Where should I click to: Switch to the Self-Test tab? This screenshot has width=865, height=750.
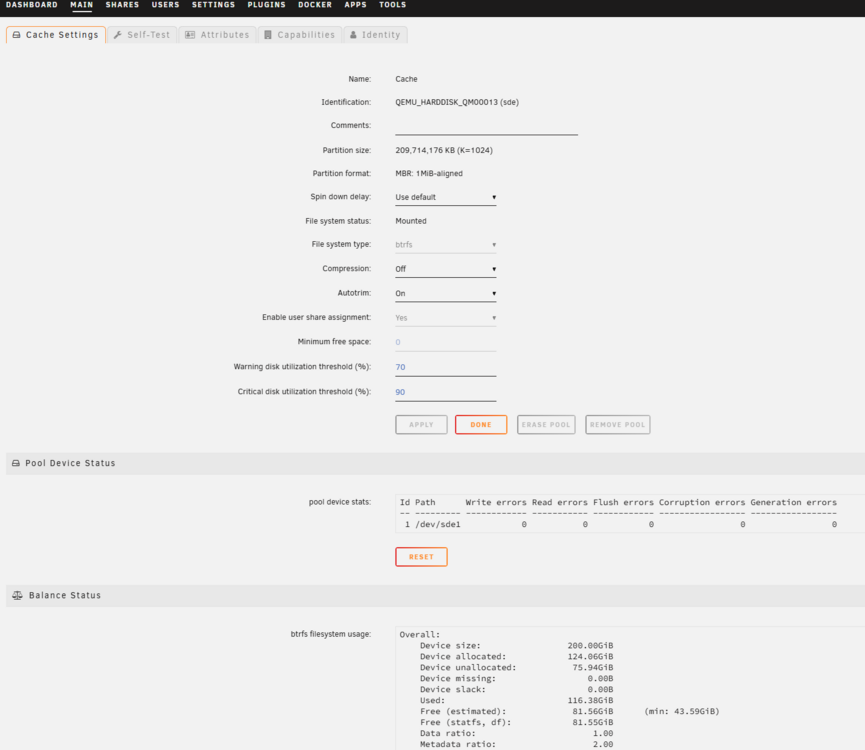click(x=142, y=35)
